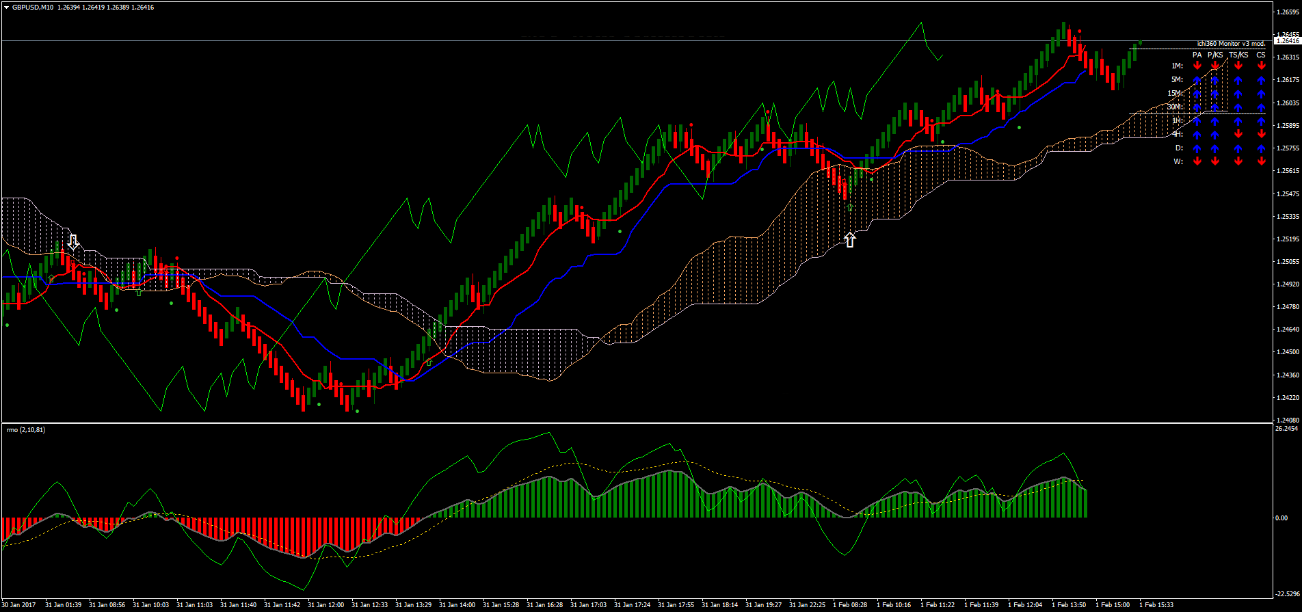Click the 5M row label in the monitor panel

point(1176,80)
